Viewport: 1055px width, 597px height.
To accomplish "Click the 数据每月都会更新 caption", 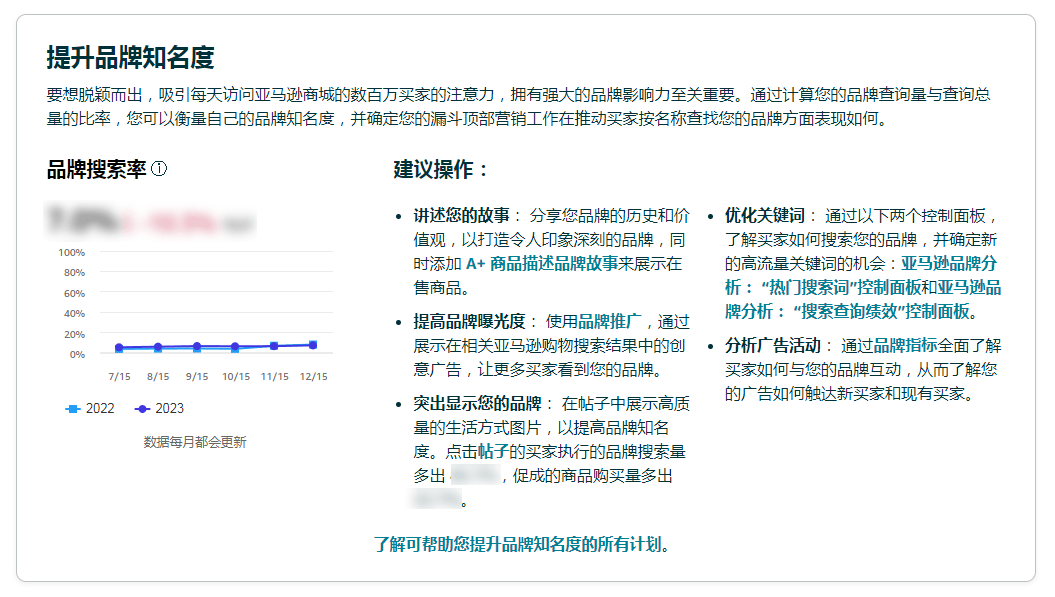I will click(x=195, y=441).
